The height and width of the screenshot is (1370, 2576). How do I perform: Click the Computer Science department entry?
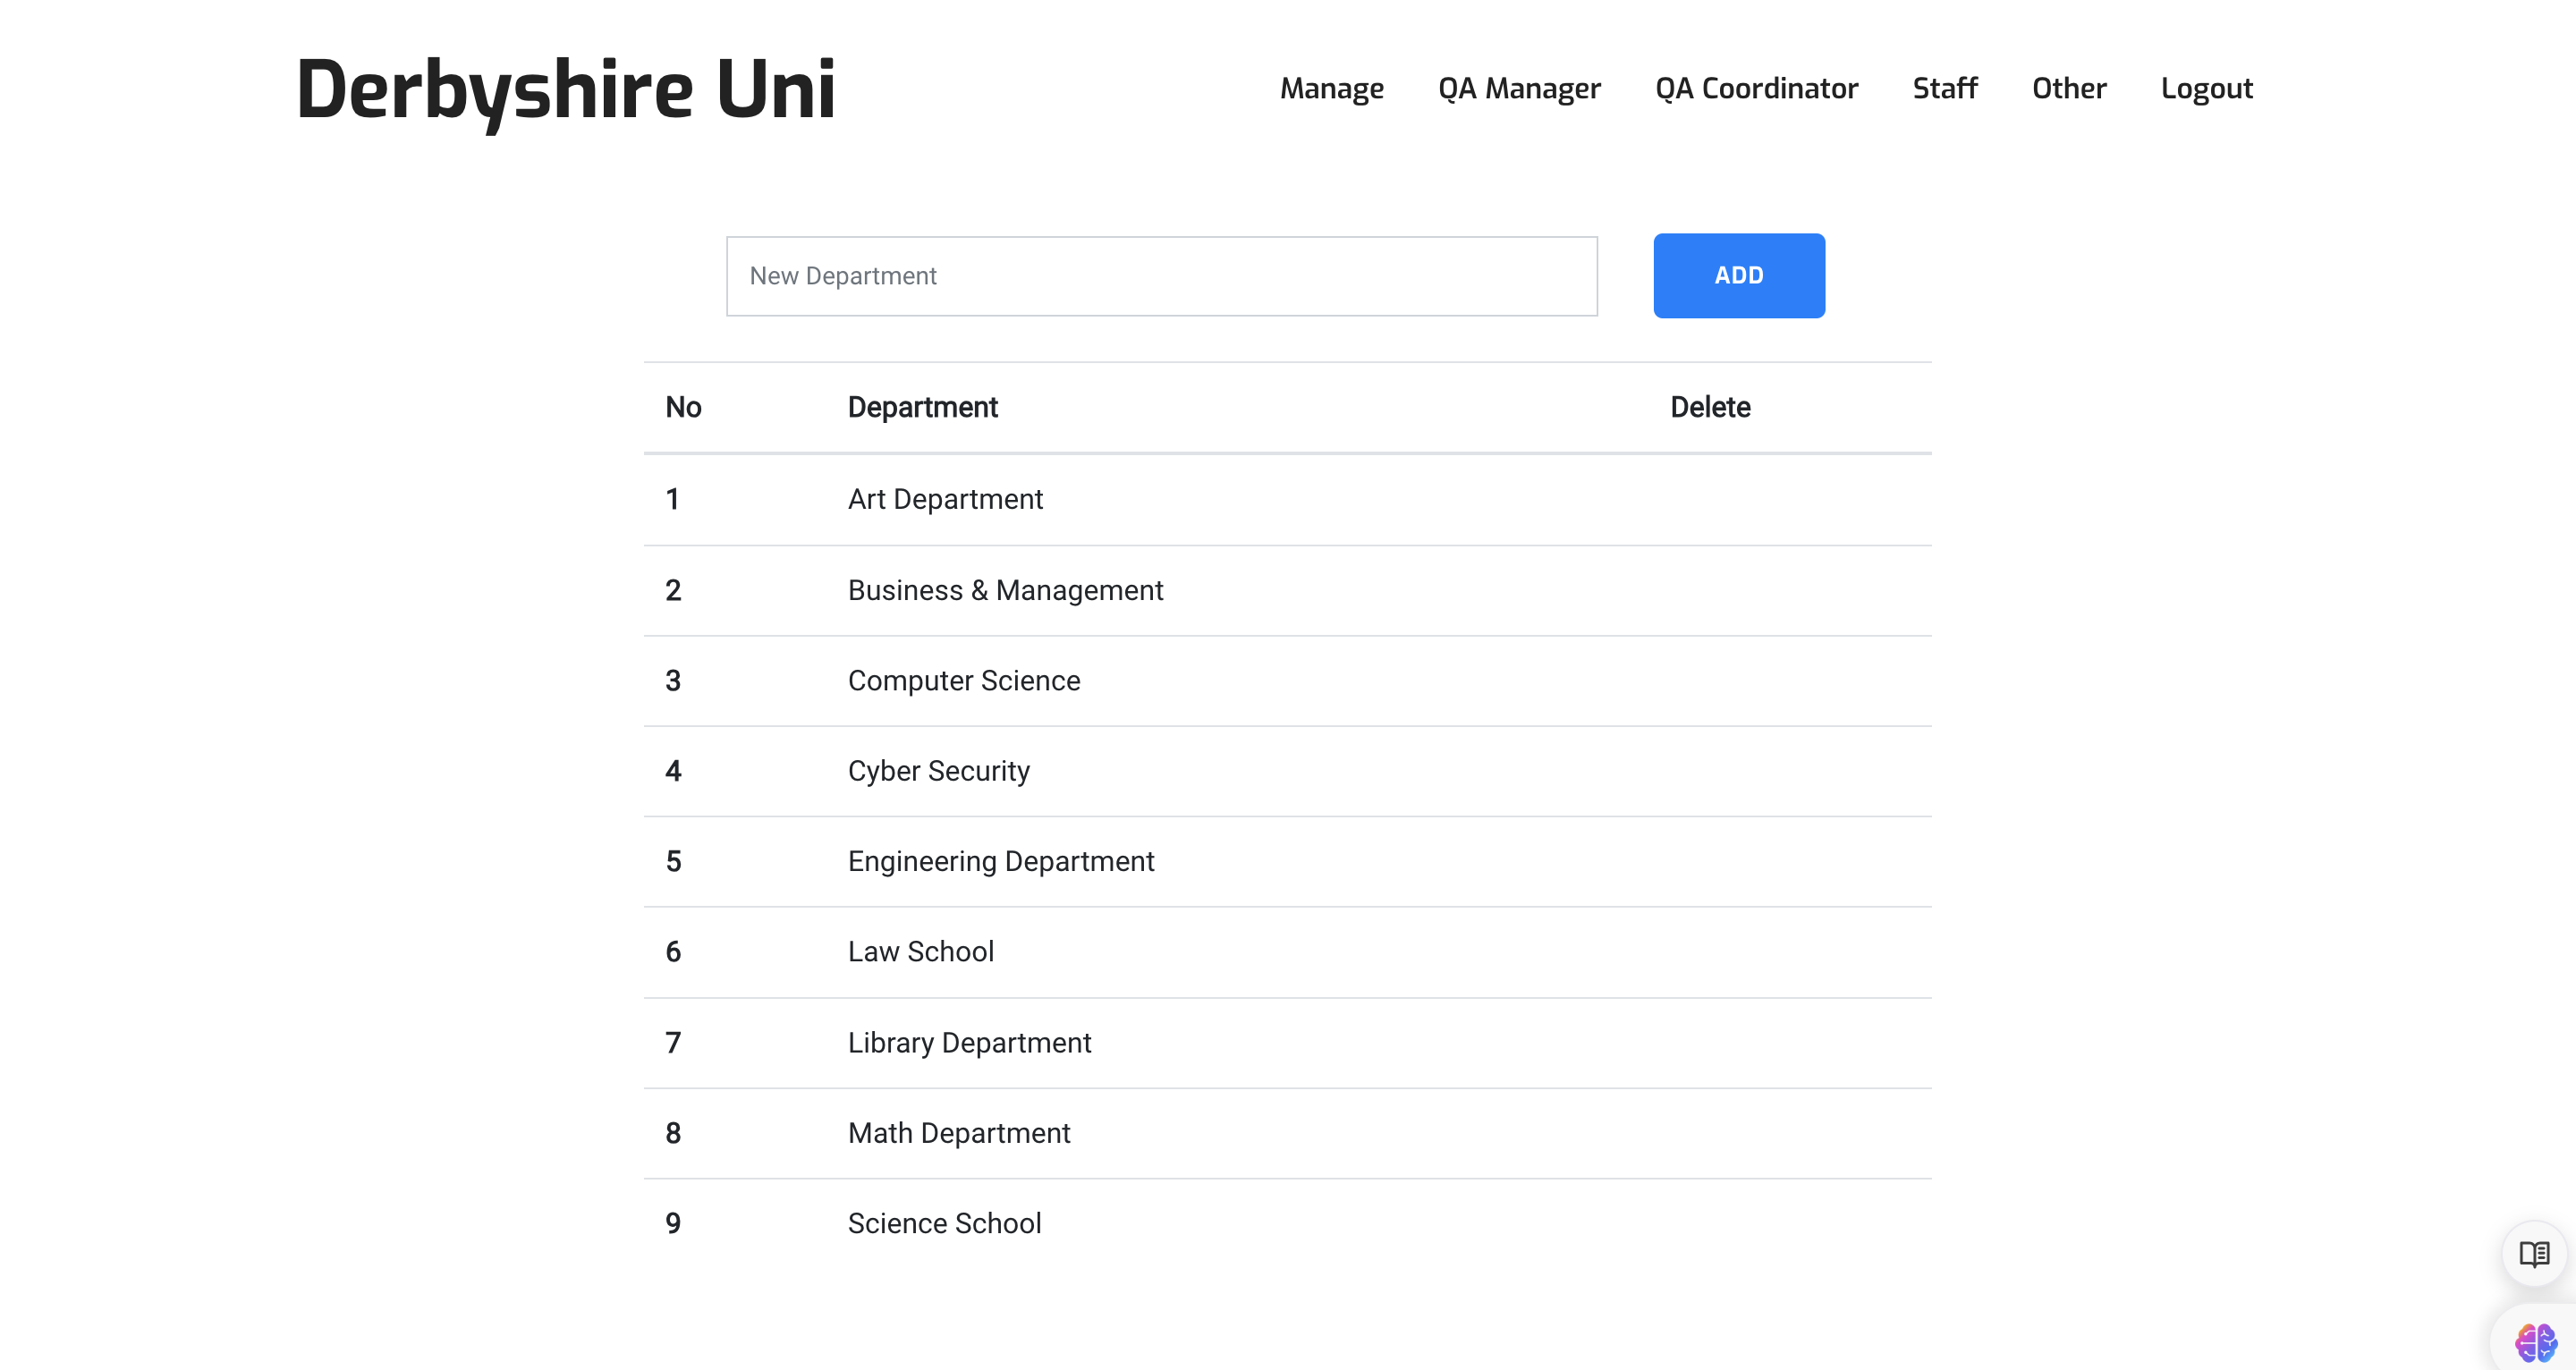963,681
